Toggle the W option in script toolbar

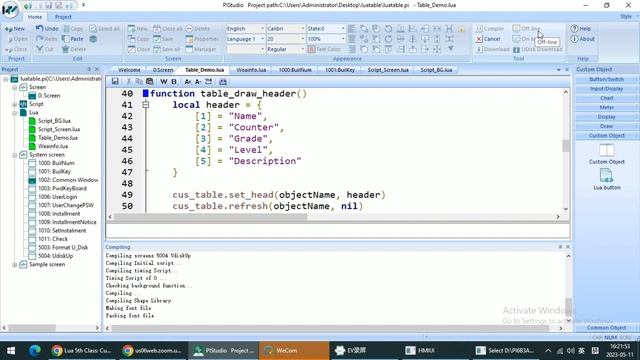pyautogui.click(x=164, y=82)
